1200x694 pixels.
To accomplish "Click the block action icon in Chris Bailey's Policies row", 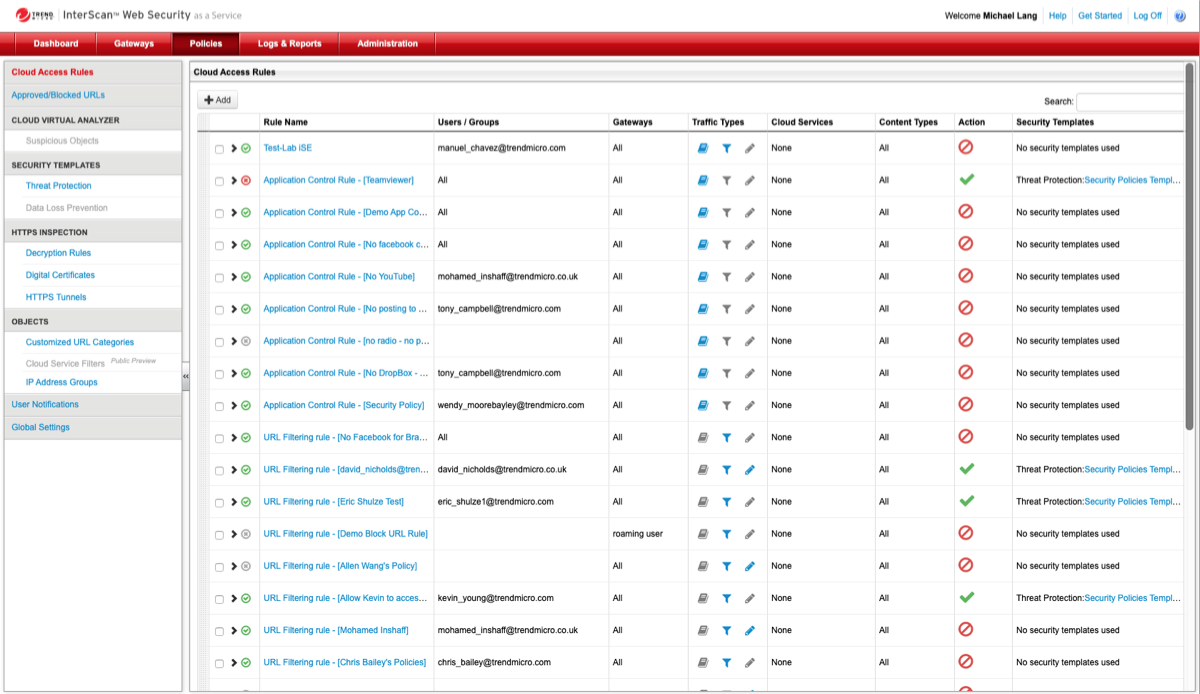I will pyautogui.click(x=966, y=661).
